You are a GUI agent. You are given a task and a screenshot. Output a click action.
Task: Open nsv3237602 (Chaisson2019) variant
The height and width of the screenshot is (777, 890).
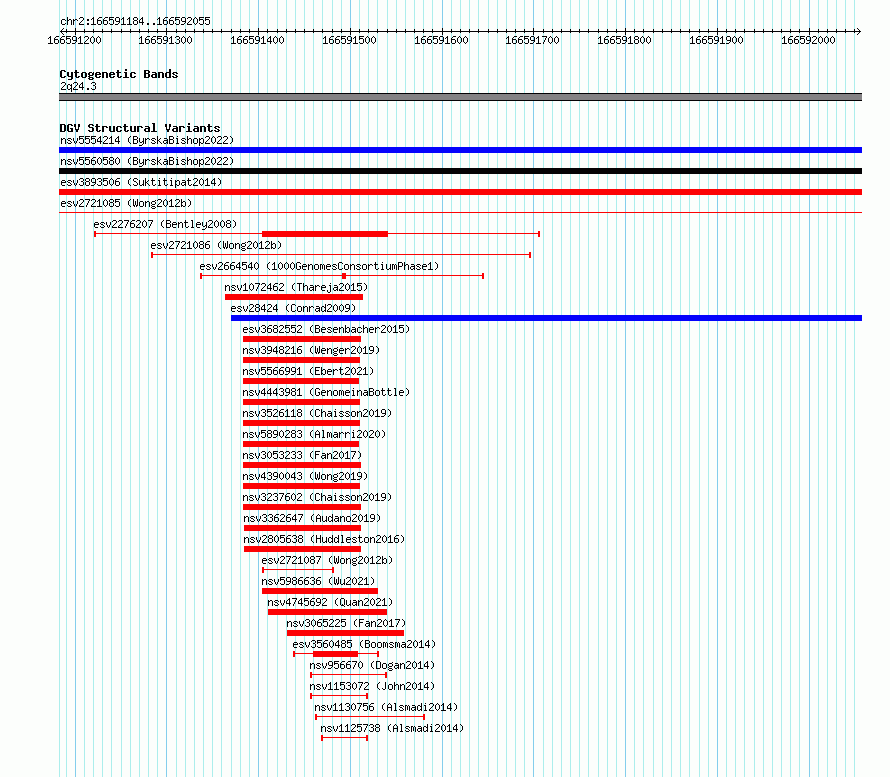tap(317, 497)
